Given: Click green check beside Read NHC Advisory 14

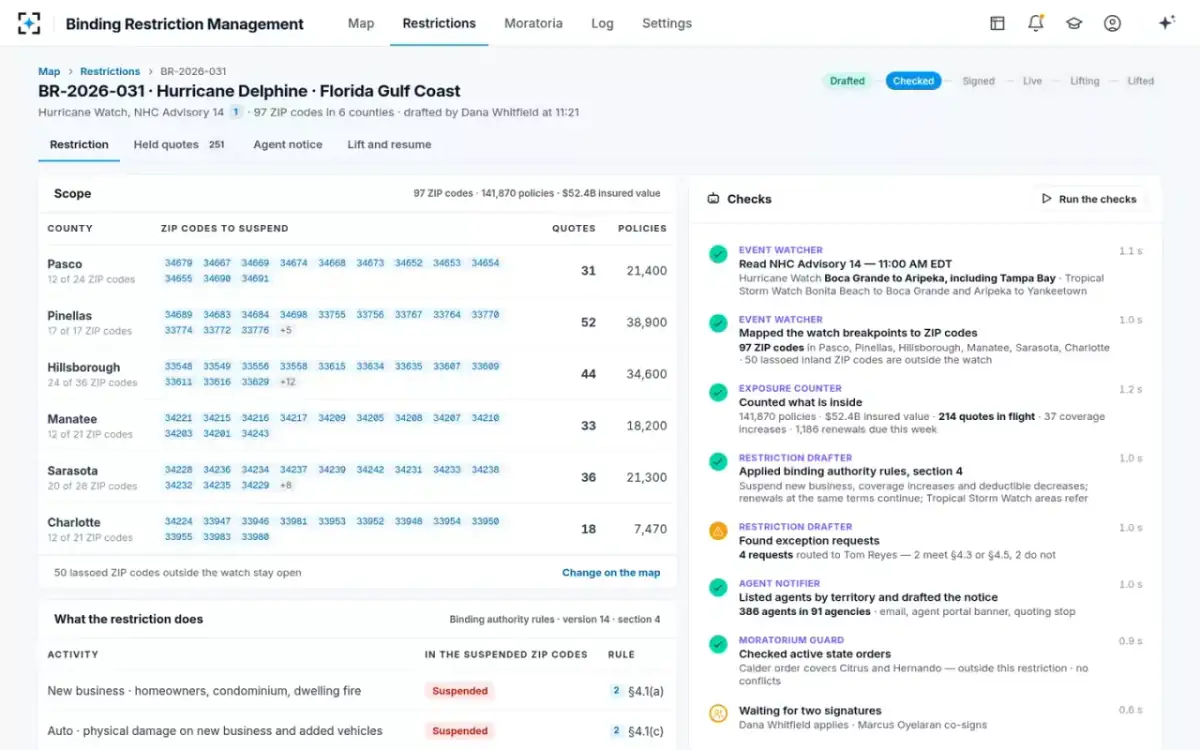Looking at the screenshot, I should [718, 254].
